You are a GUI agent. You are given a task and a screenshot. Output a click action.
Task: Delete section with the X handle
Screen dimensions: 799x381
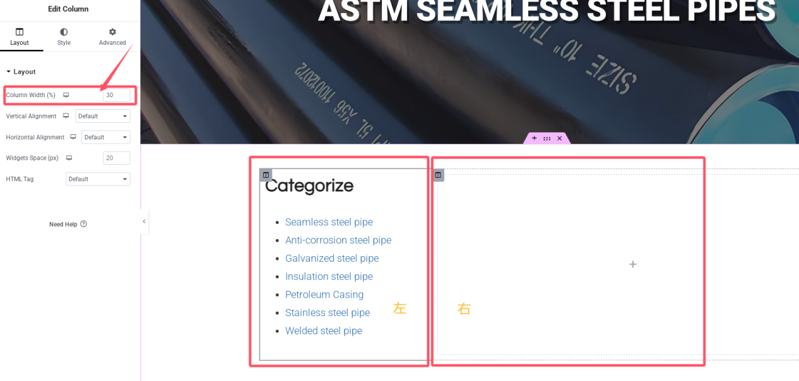tap(560, 139)
